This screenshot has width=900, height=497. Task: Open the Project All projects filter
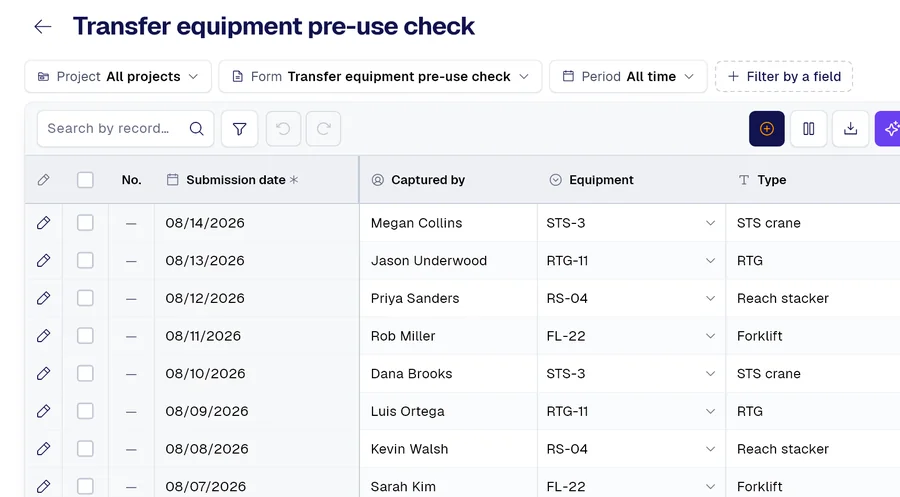pos(118,76)
